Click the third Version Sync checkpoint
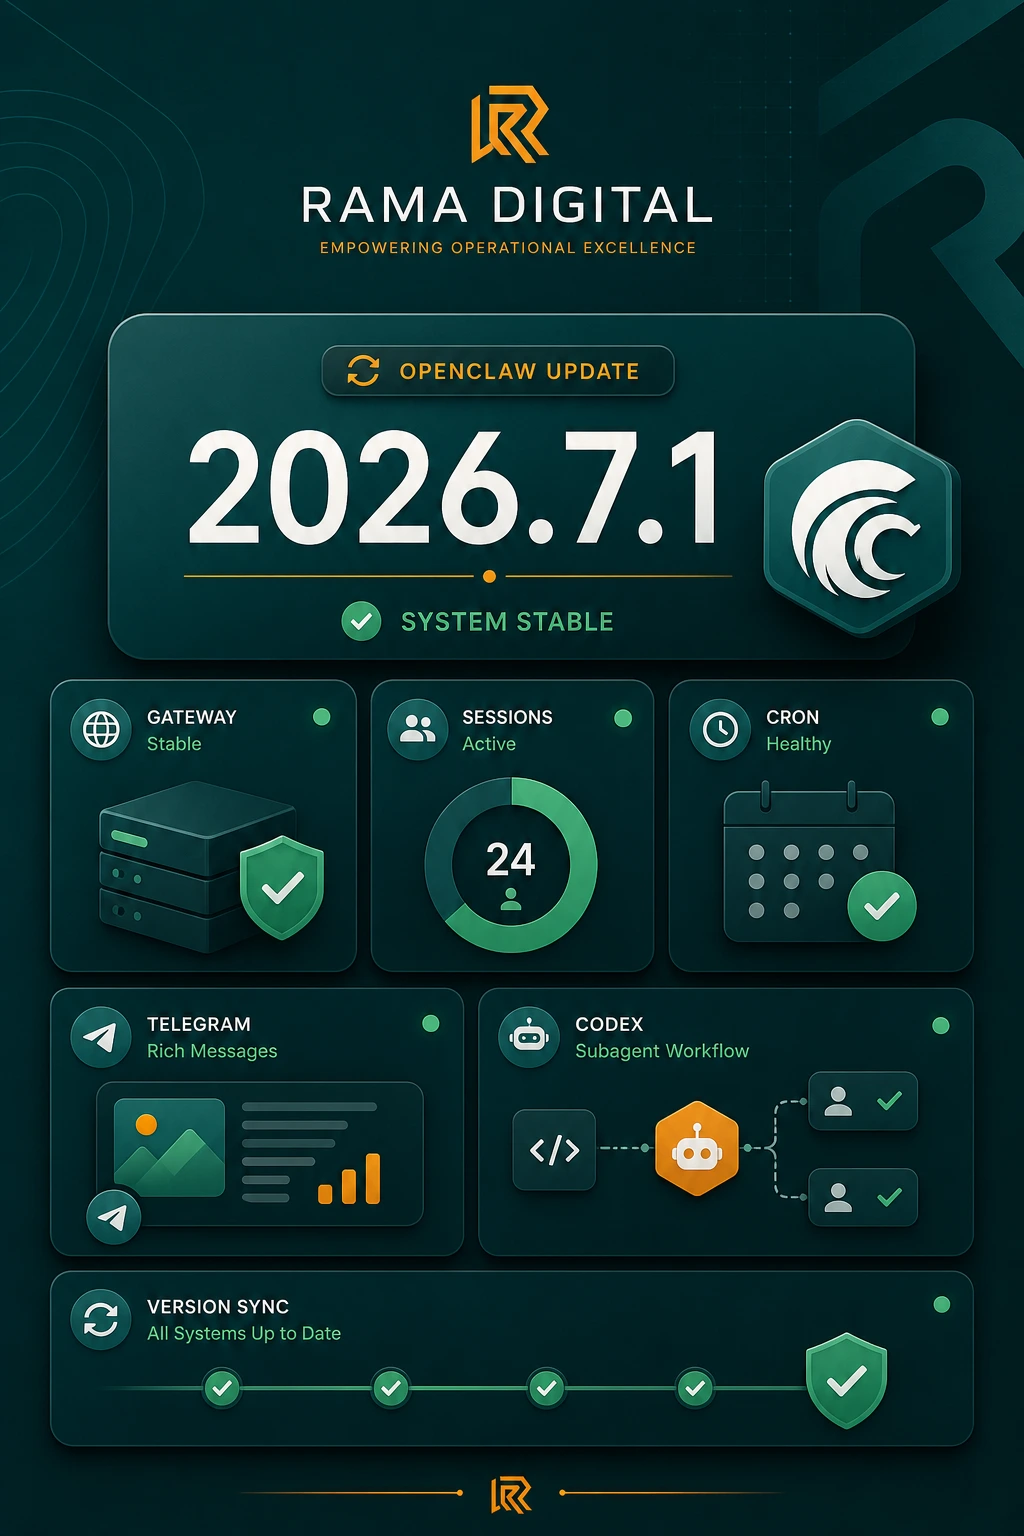This screenshot has height=1536, width=1024. tap(546, 1388)
